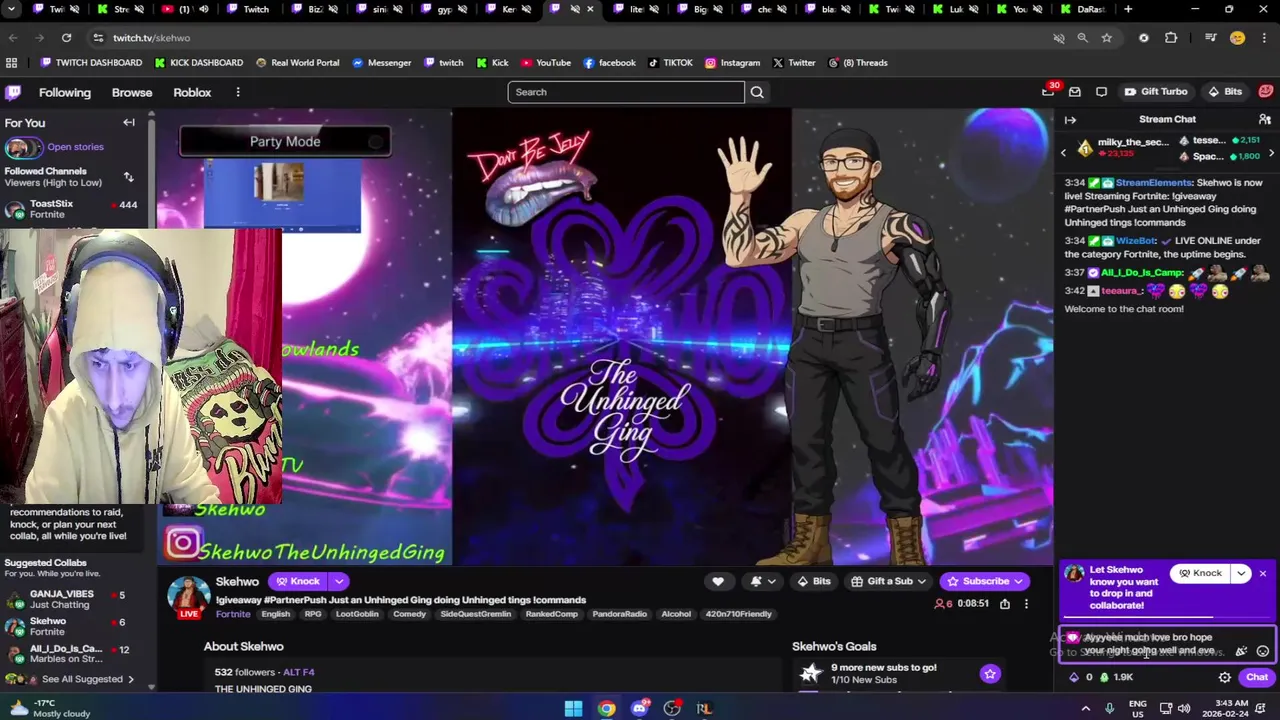
Task: Click the Windows Start button on taskbar
Action: pos(573,708)
